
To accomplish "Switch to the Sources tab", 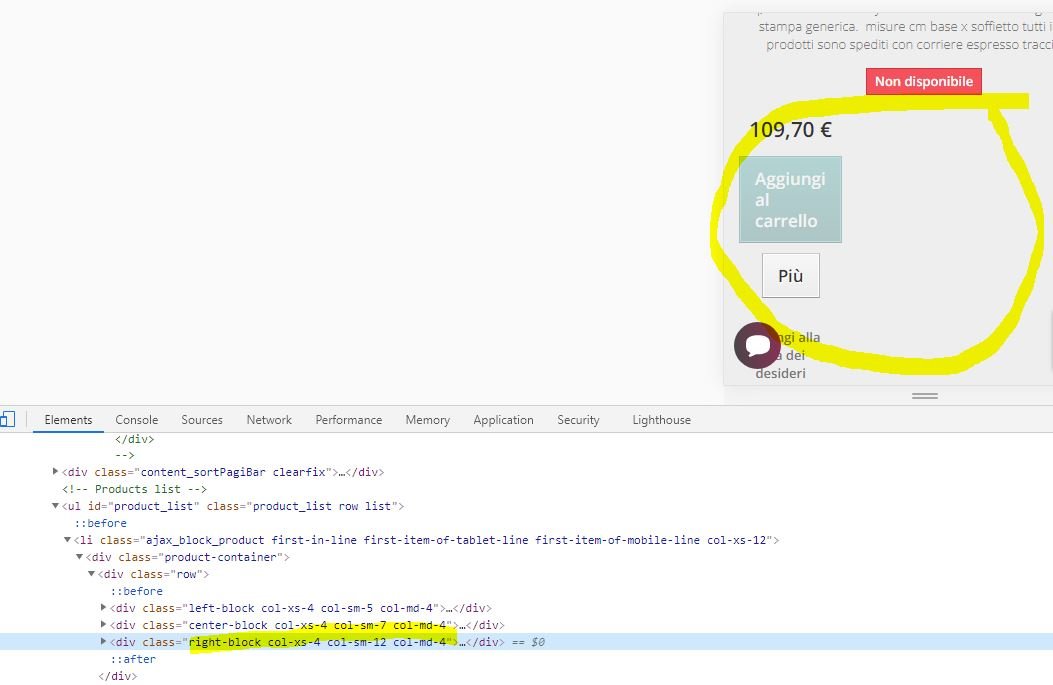I will point(201,420).
